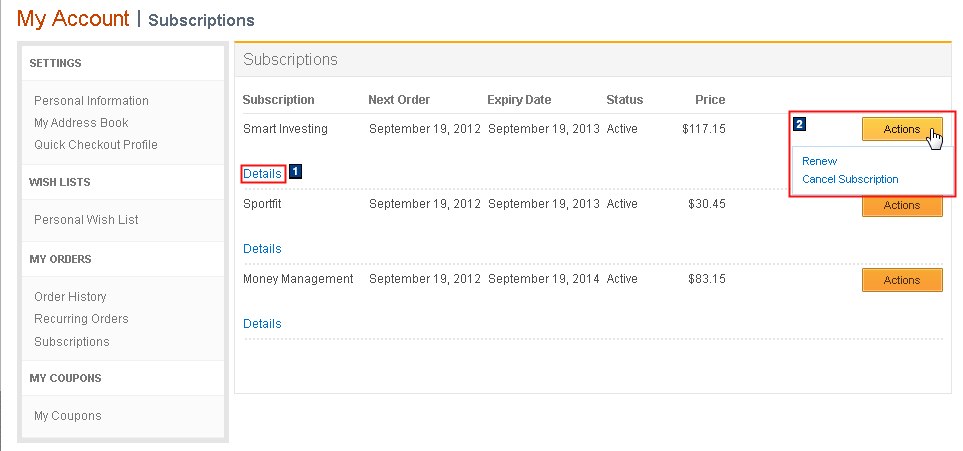Open Quick Checkout Profile

tap(95, 145)
